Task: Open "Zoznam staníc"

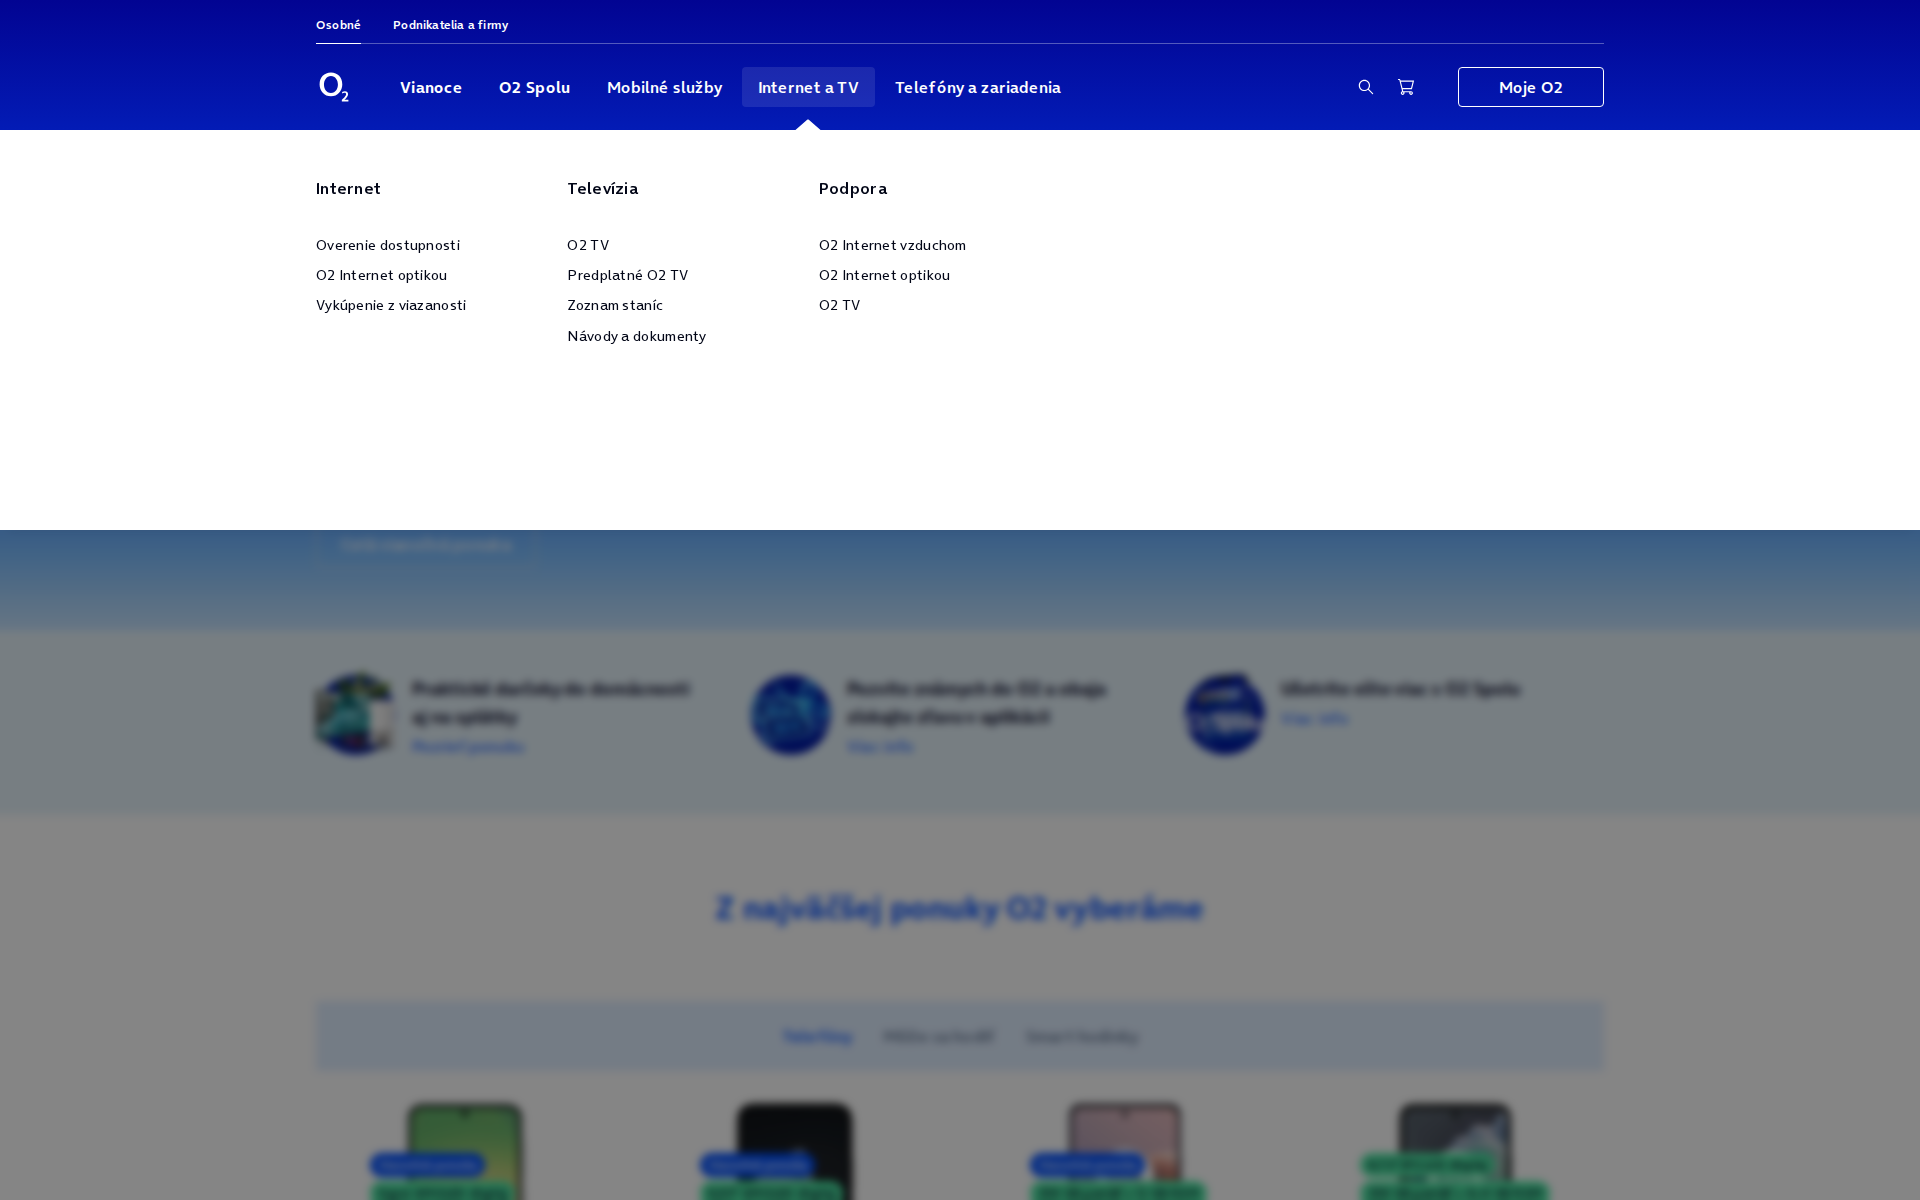Action: pyautogui.click(x=614, y=305)
